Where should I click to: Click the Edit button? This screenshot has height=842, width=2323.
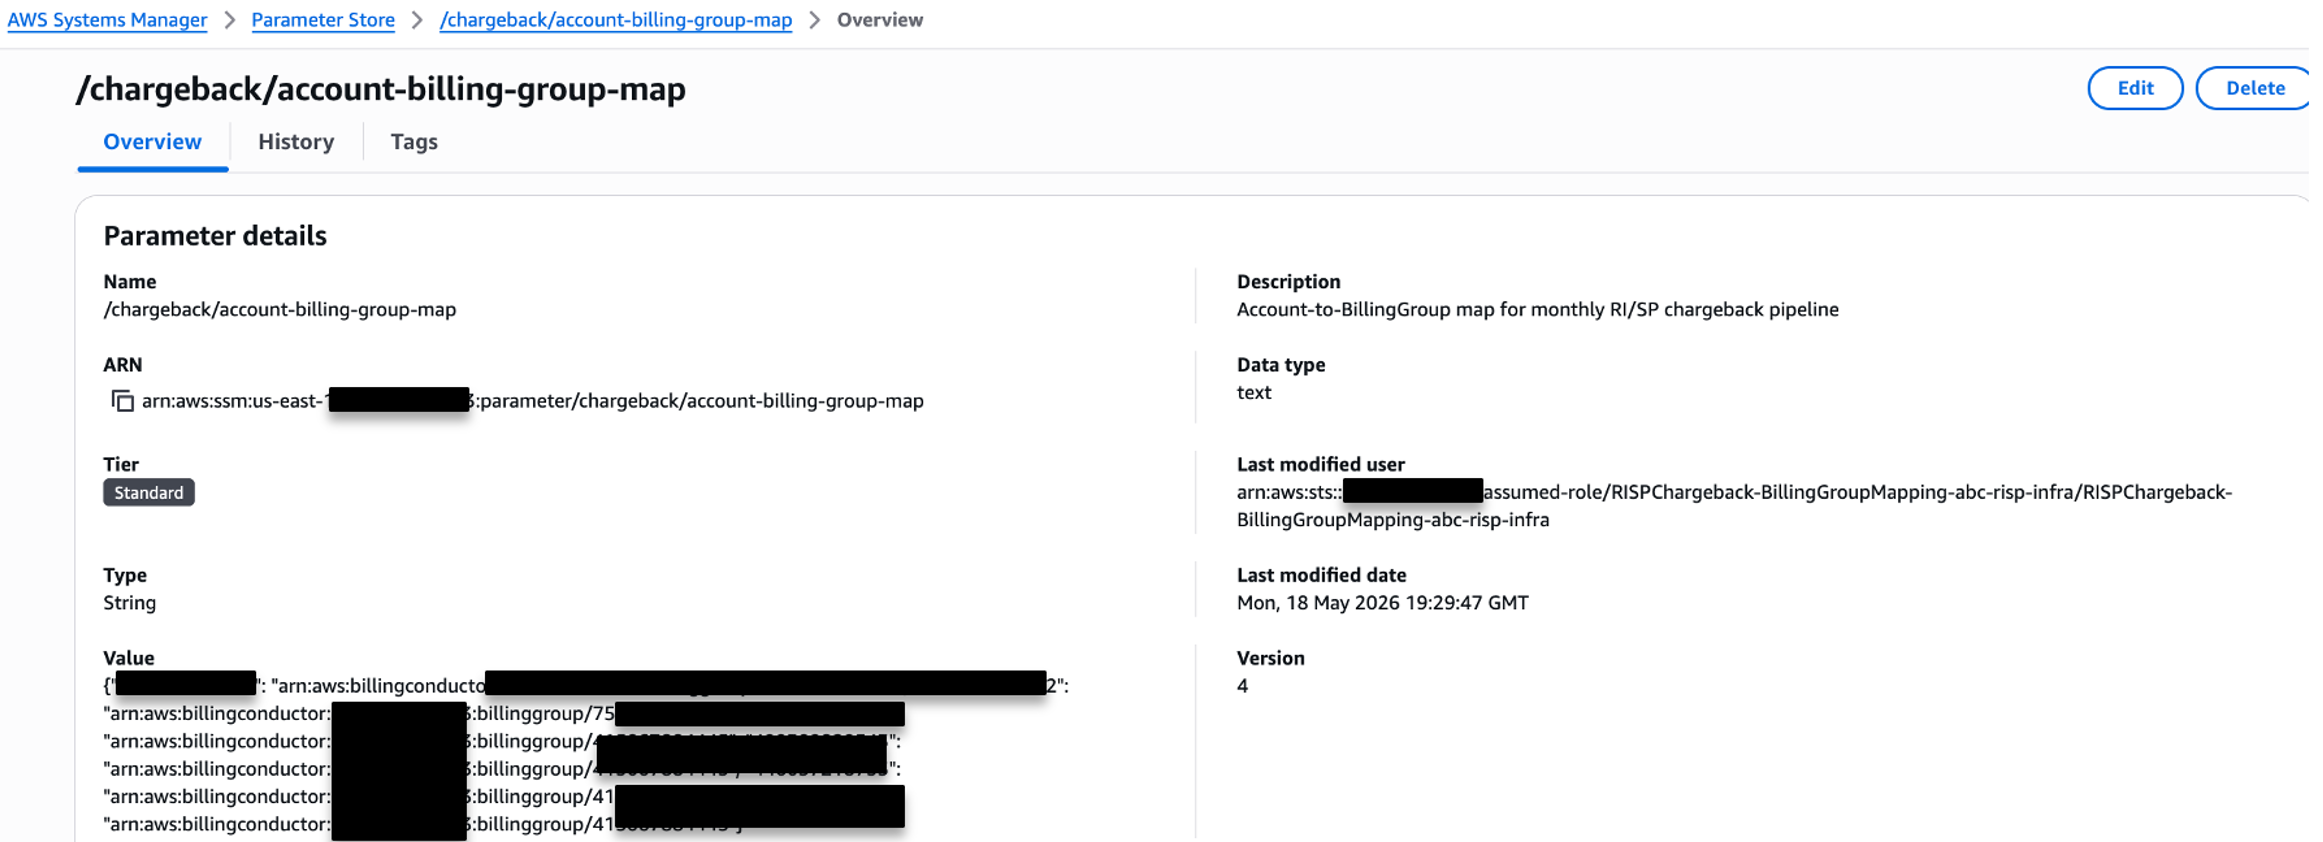coord(2135,88)
